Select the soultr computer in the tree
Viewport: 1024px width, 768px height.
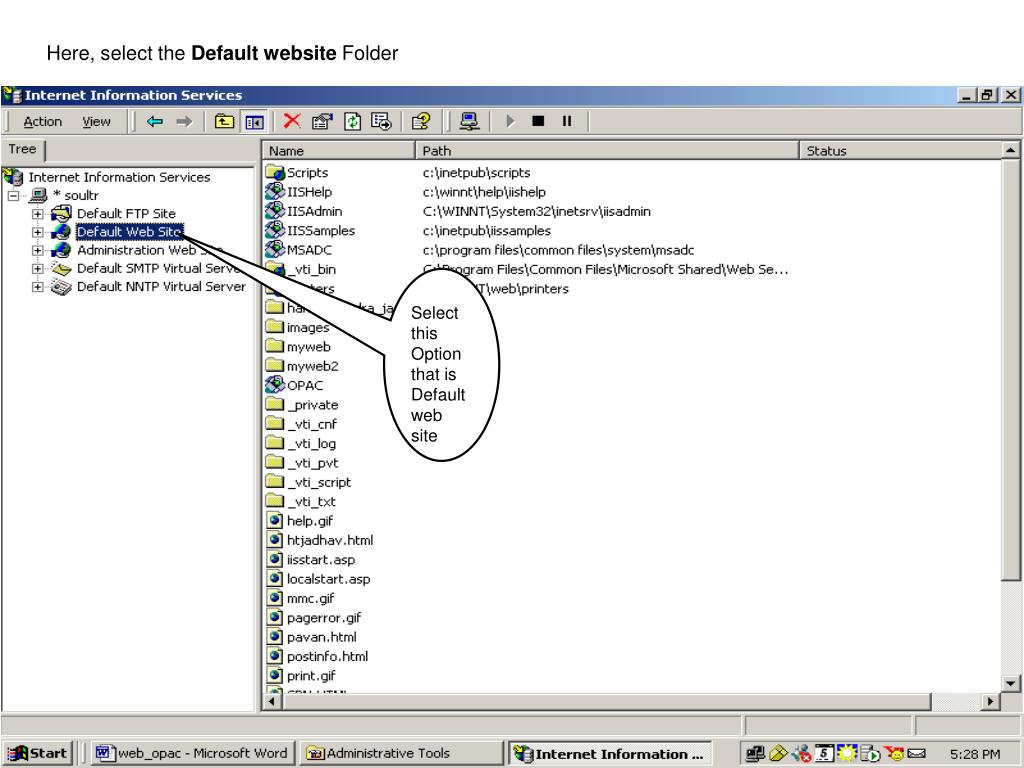point(76,195)
